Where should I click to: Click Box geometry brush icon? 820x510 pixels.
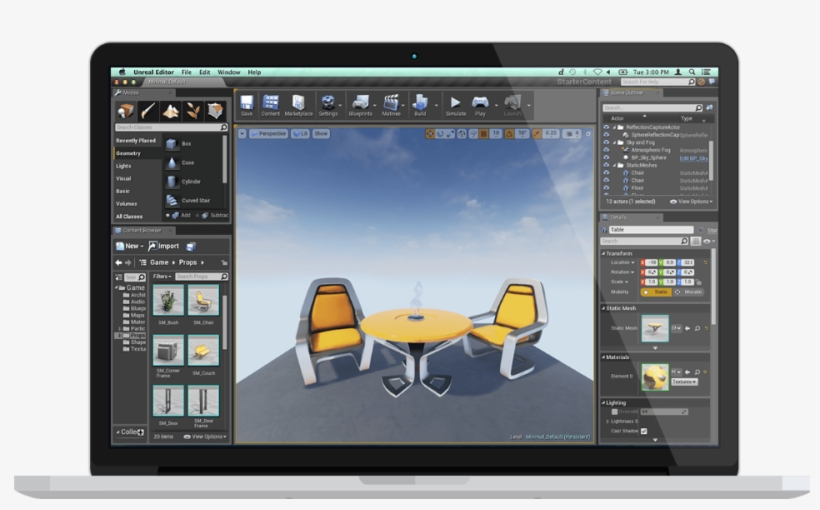coord(172,144)
